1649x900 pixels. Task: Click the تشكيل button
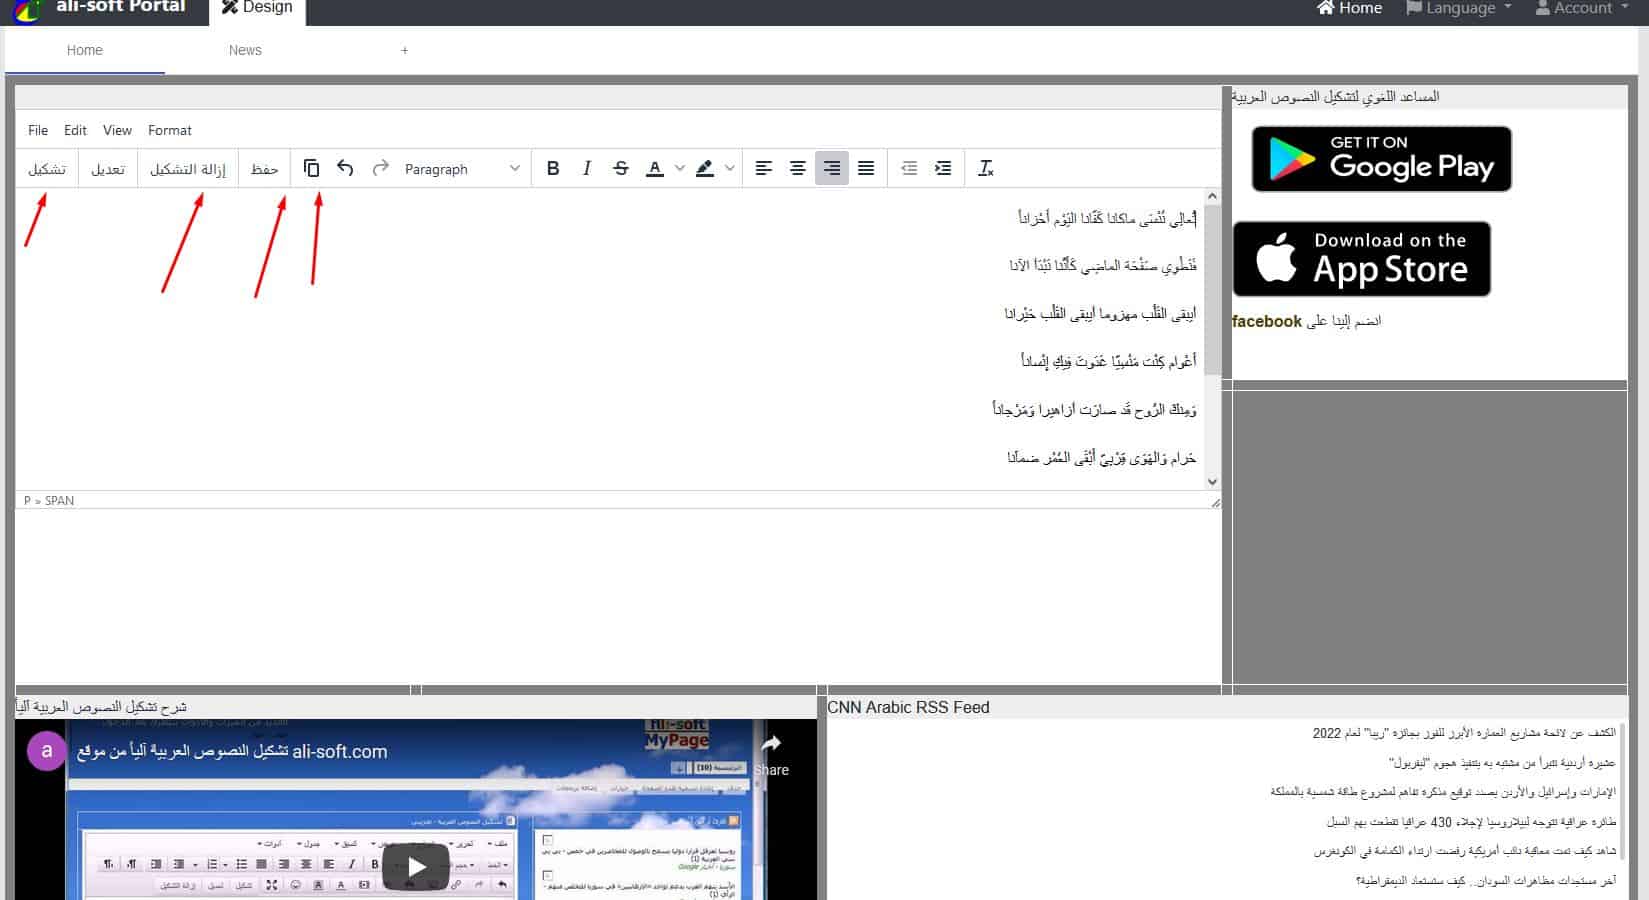point(47,169)
